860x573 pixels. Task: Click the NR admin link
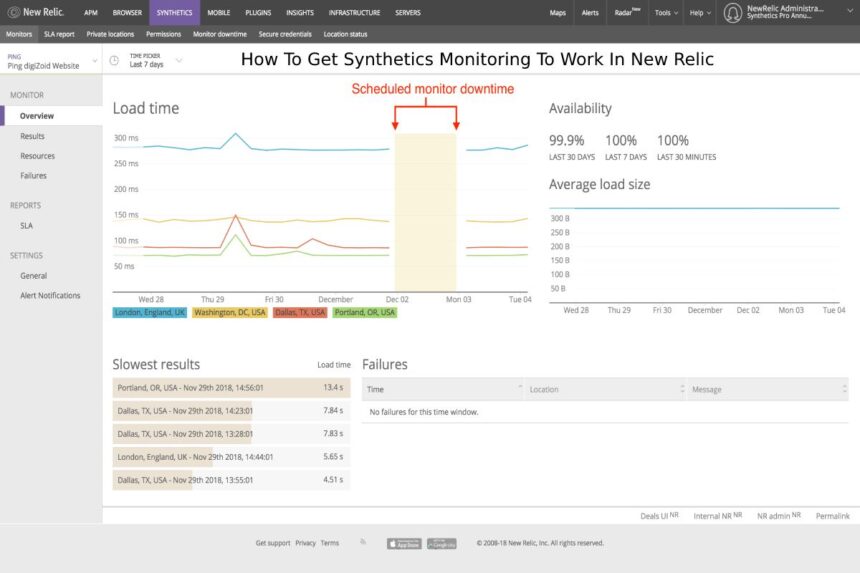[779, 516]
